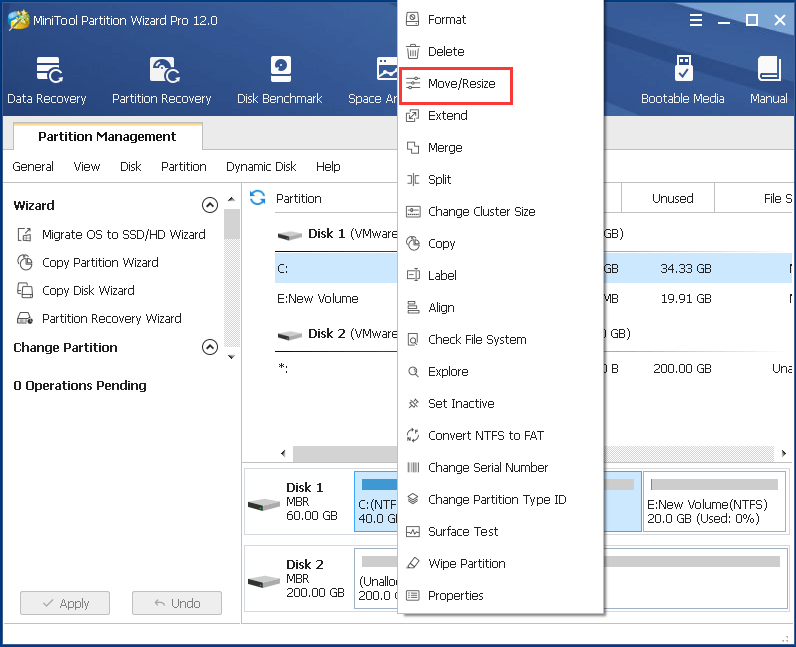Click the Undo button
Screen dimensions: 796x647
pos(177,603)
